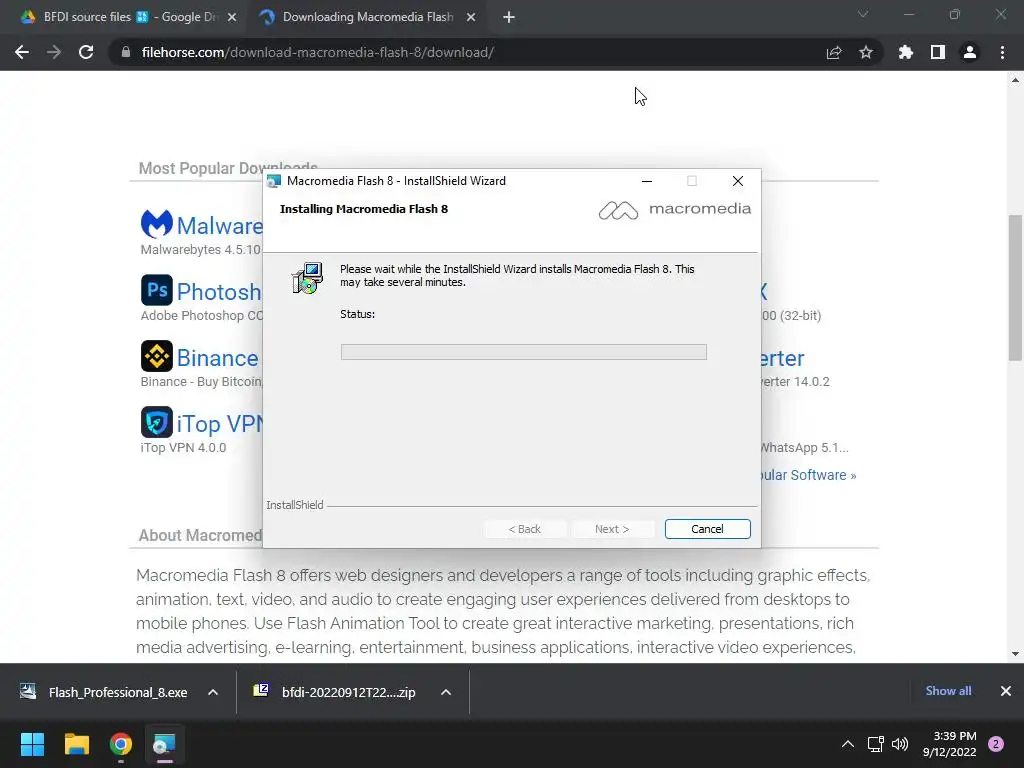Close the downloads bar

click(x=1006, y=691)
